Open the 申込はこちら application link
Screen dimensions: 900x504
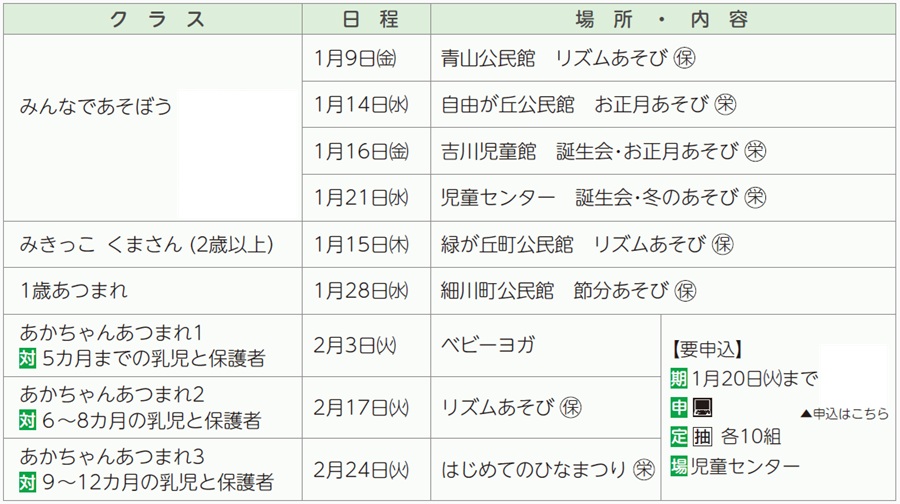[x=844, y=413]
